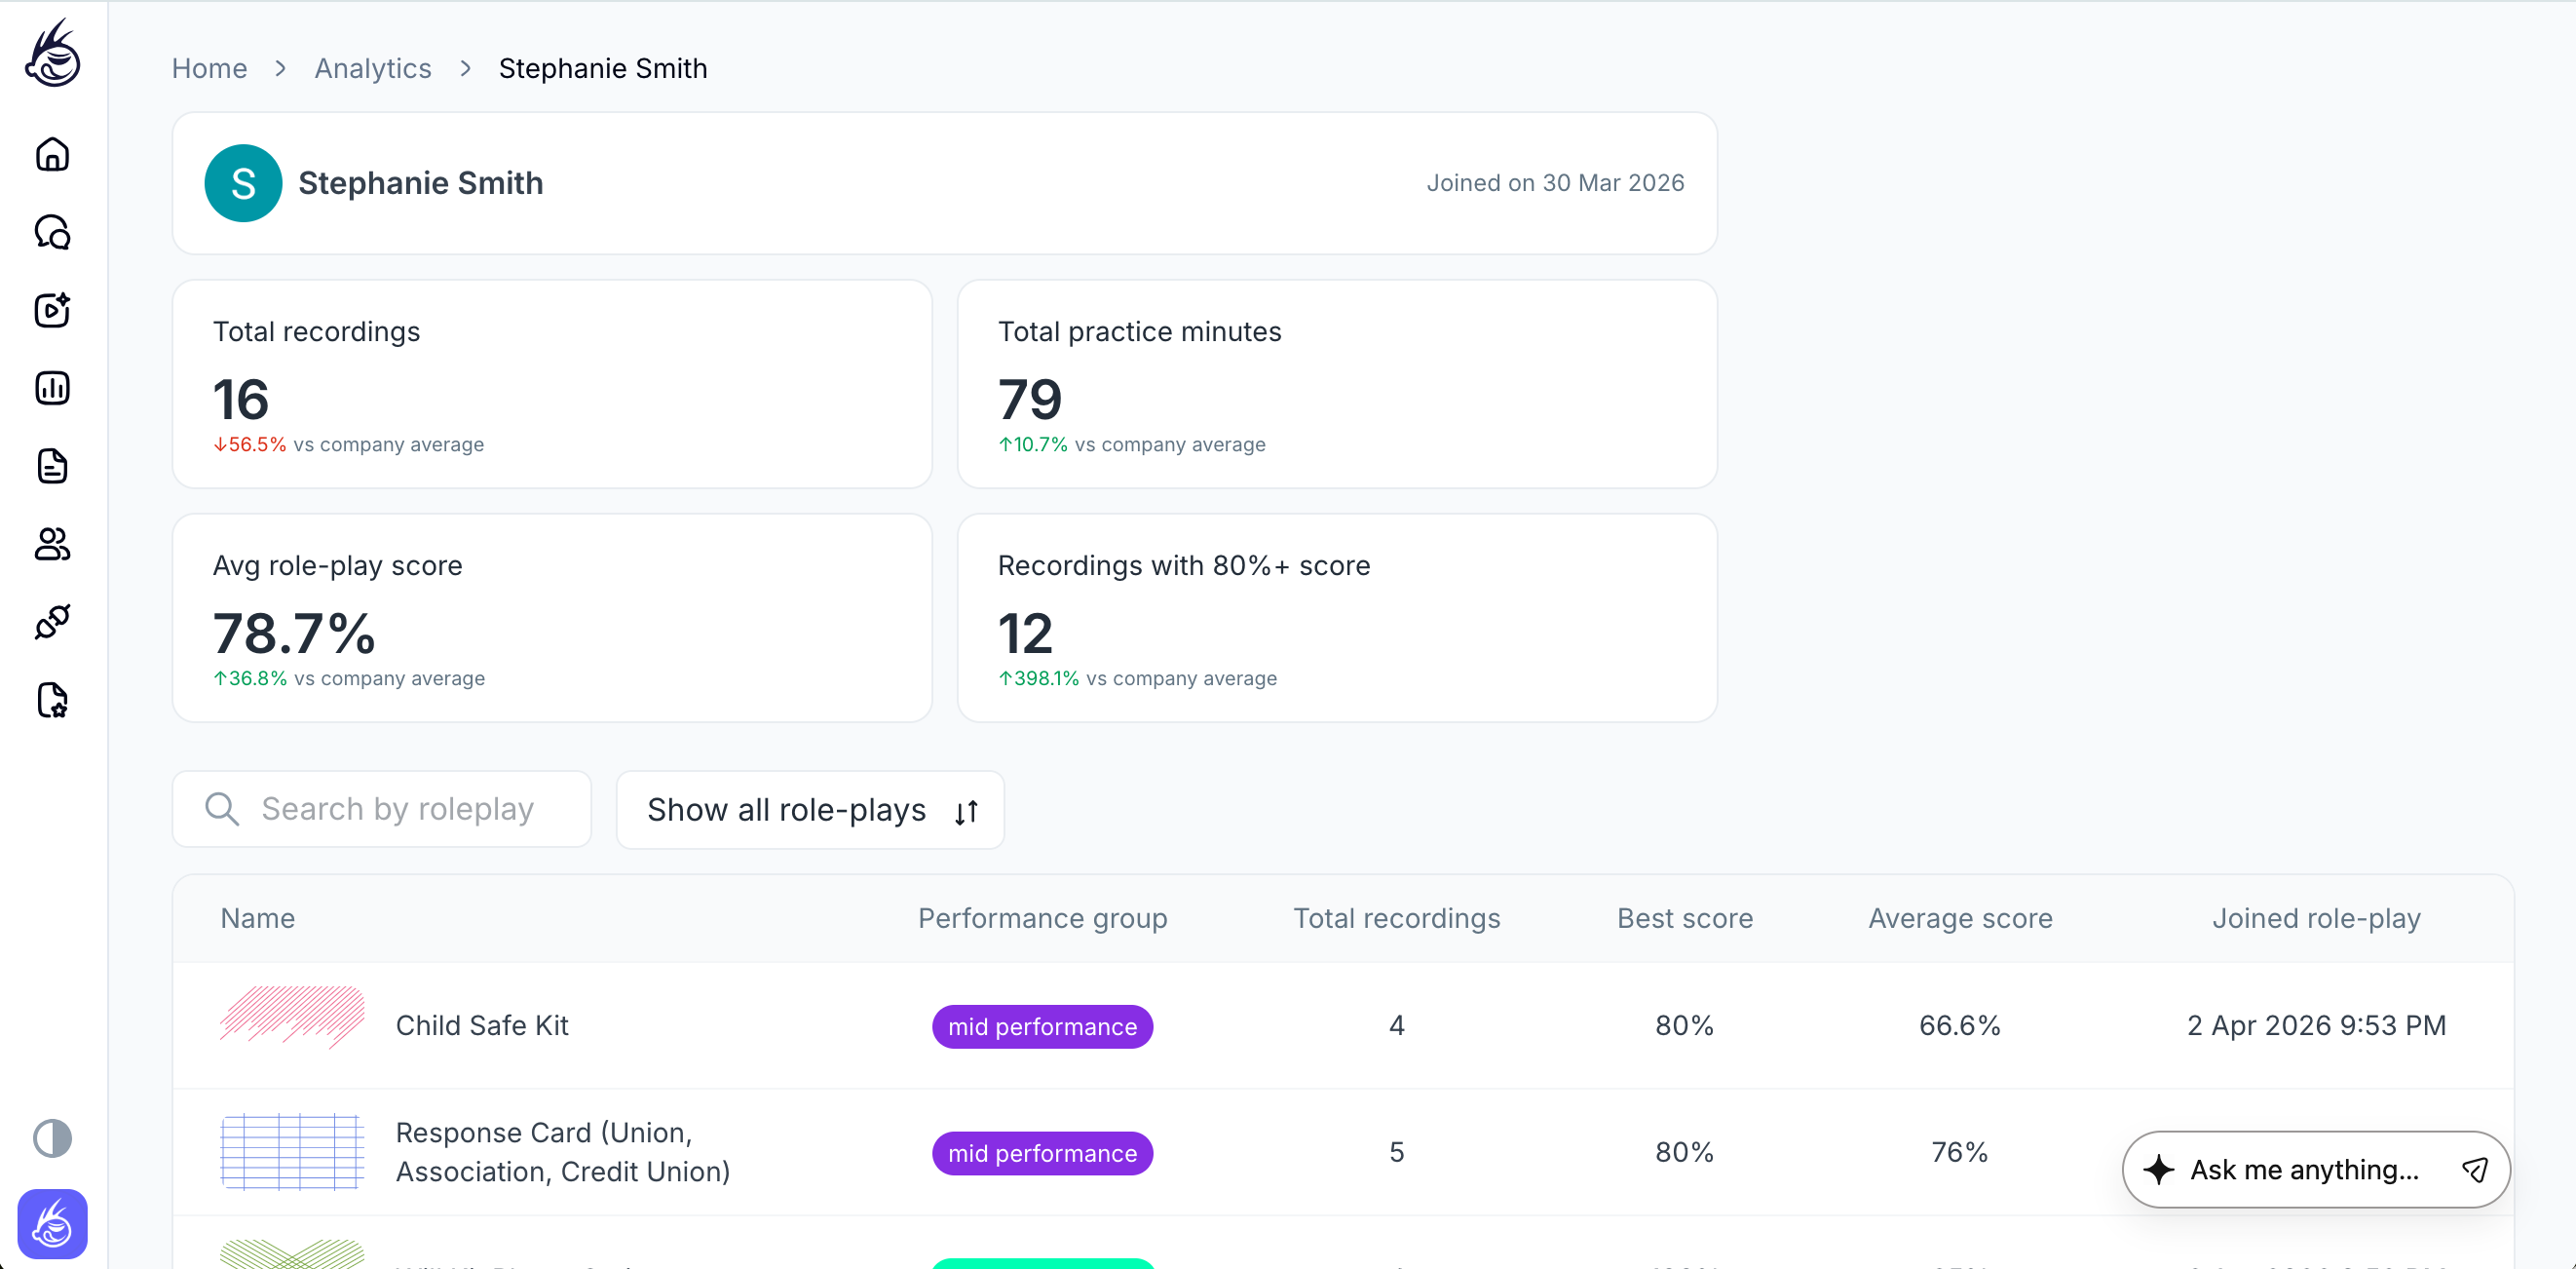Open Response Card (Union, Association, Credit Union)
Viewport: 2576px width, 1269px height.
[563, 1152]
